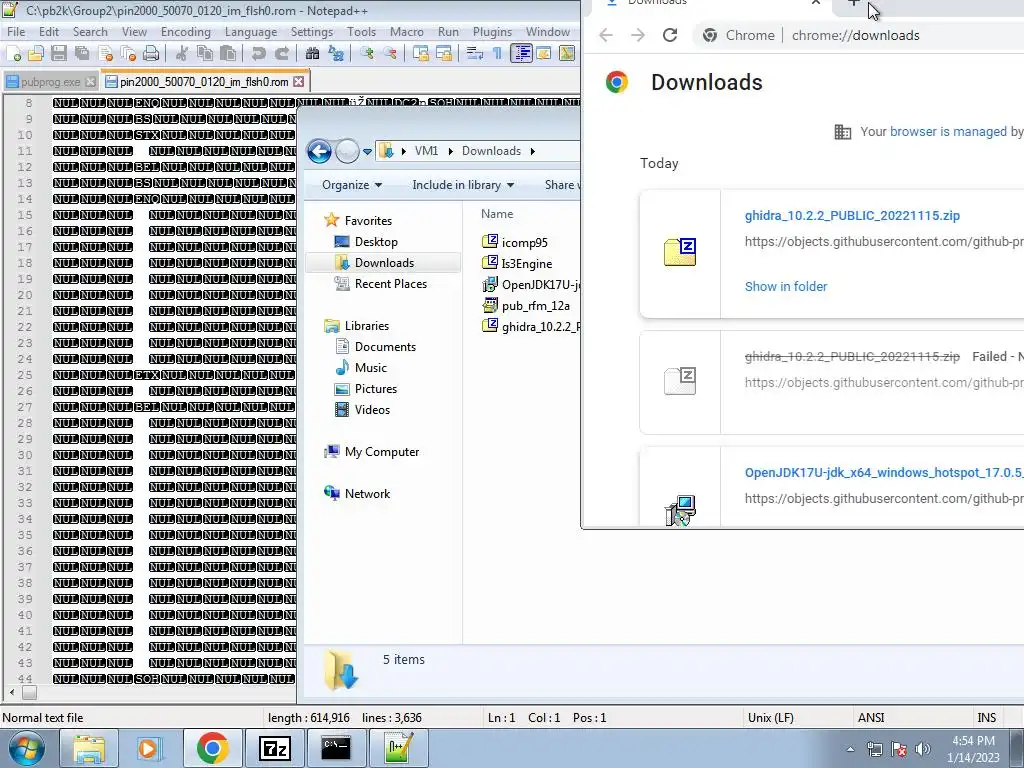Image resolution: width=1024 pixels, height=768 pixels.
Task: Click the Copy icon in Notepad++ toolbar
Action: pyautogui.click(x=204, y=54)
